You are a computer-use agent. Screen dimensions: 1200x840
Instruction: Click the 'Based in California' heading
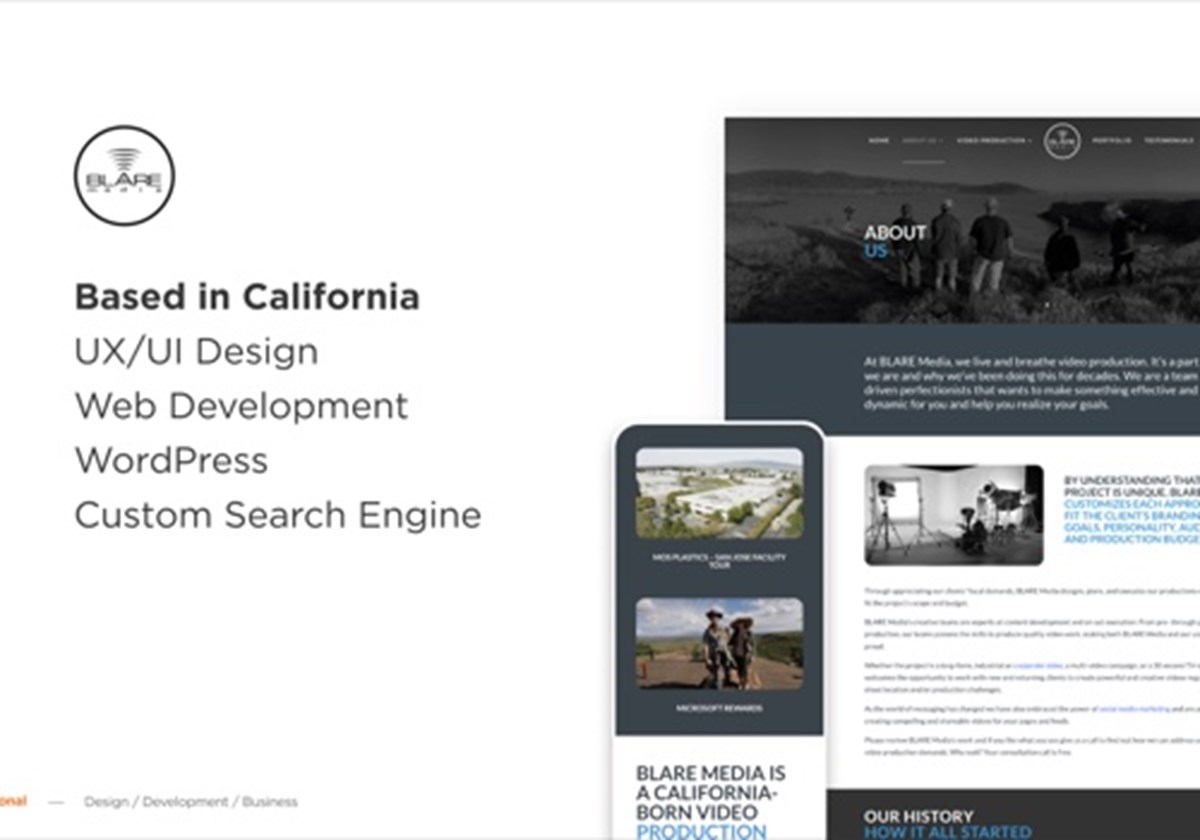coord(247,297)
